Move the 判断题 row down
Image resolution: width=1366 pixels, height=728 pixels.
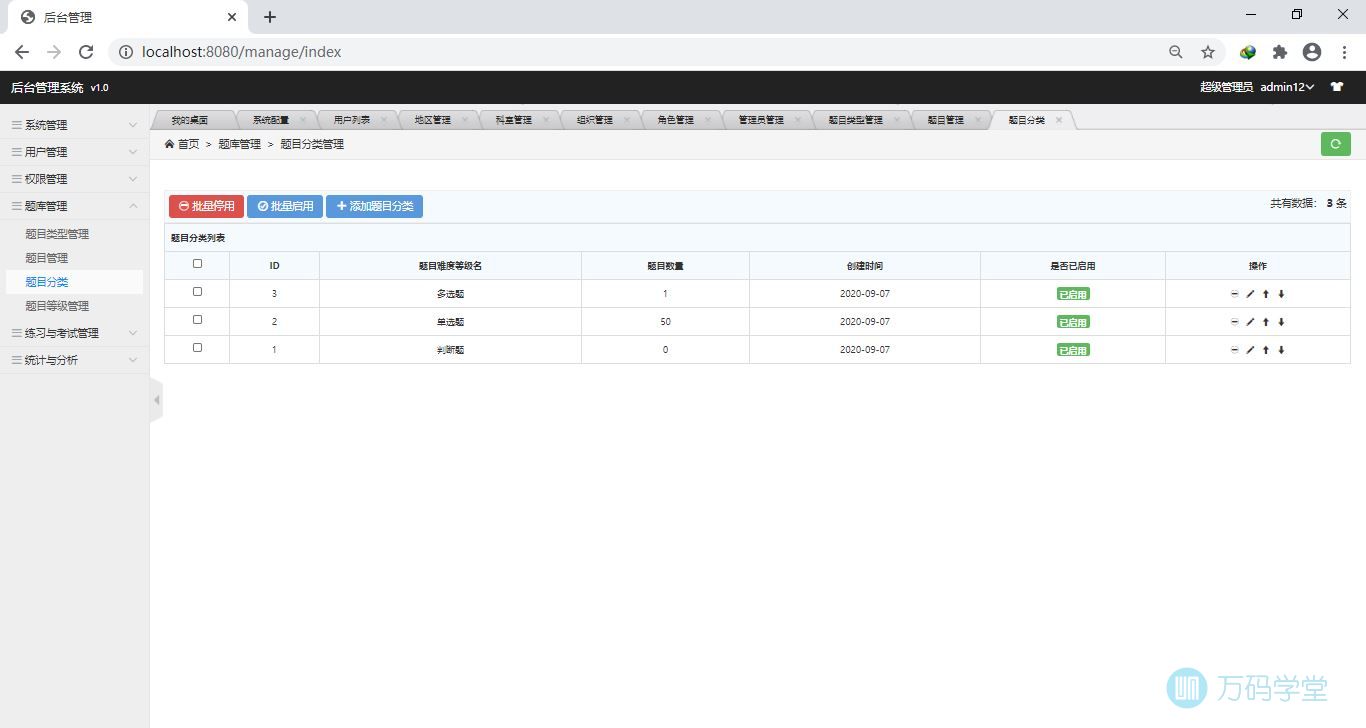click(1281, 350)
